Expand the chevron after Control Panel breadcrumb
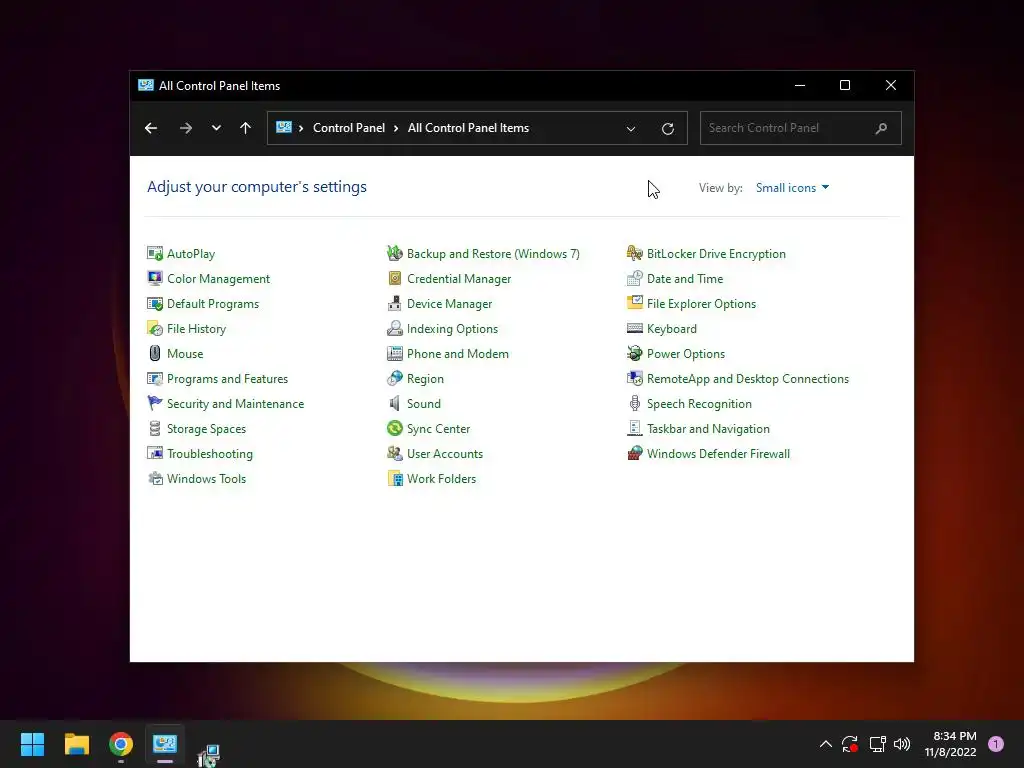This screenshot has width=1024, height=768. click(x=396, y=128)
